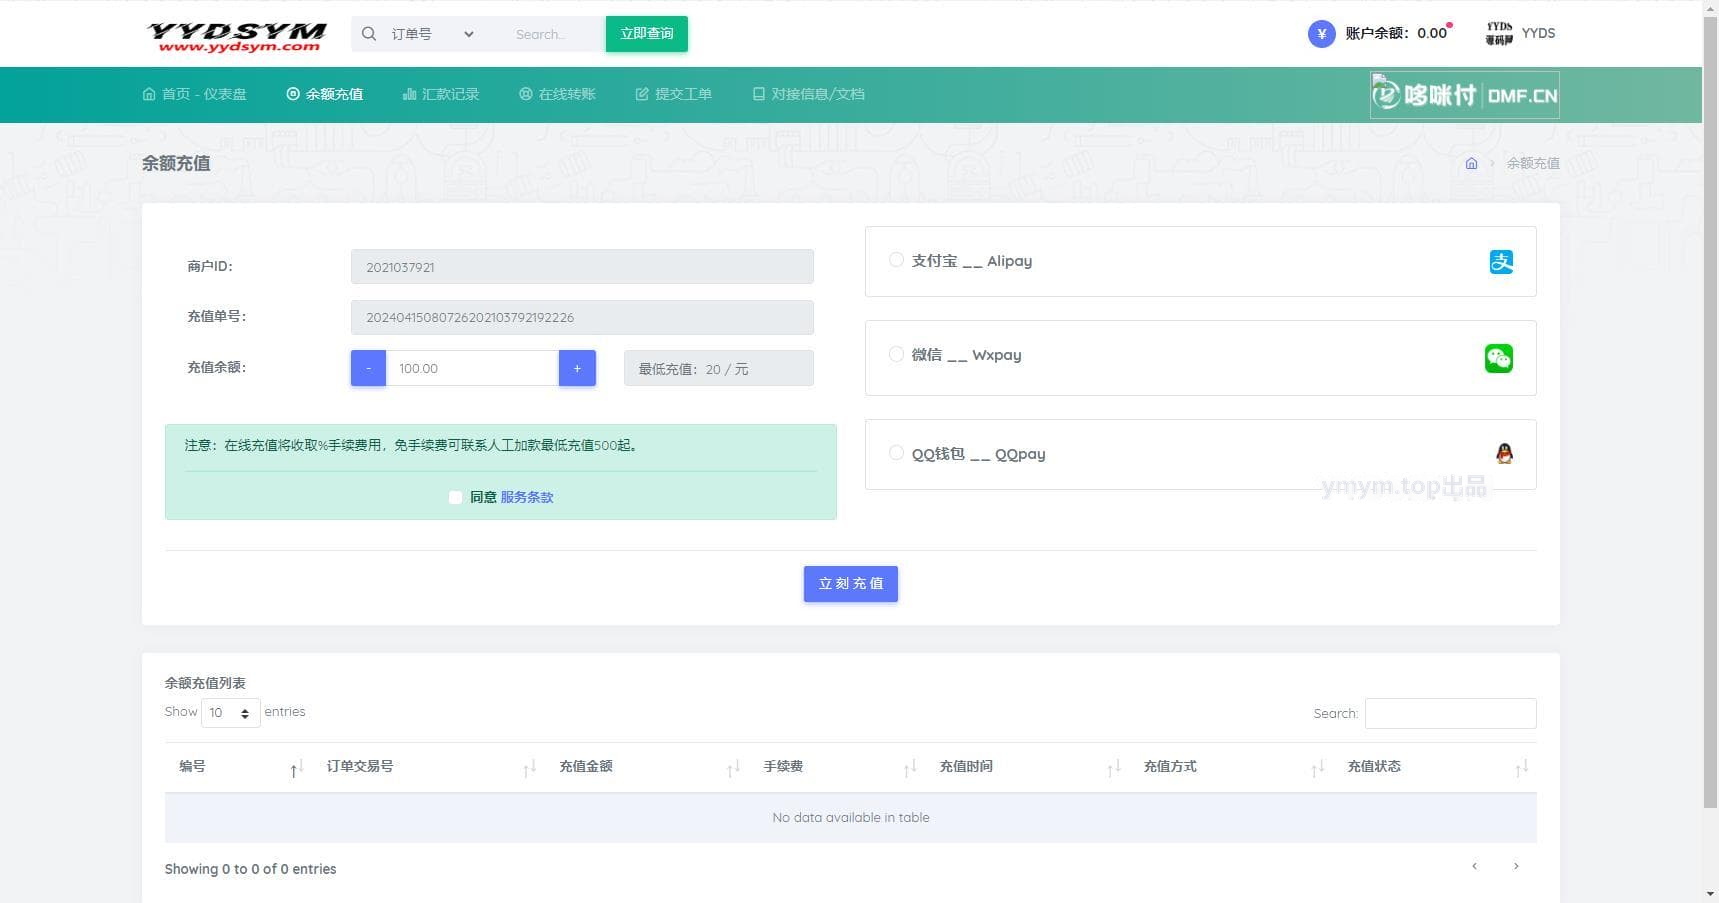Open the 服务条款 link

point(527,497)
